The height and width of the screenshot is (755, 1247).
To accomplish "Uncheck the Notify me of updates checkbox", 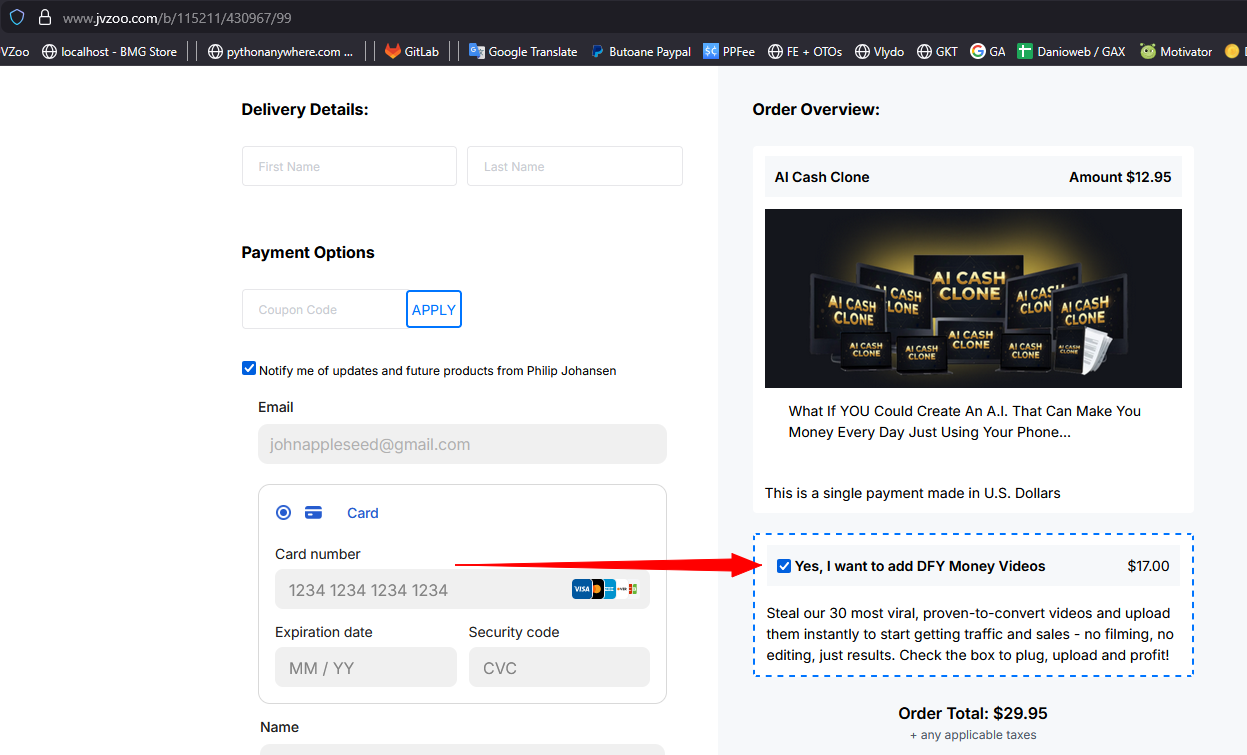I will click(249, 369).
